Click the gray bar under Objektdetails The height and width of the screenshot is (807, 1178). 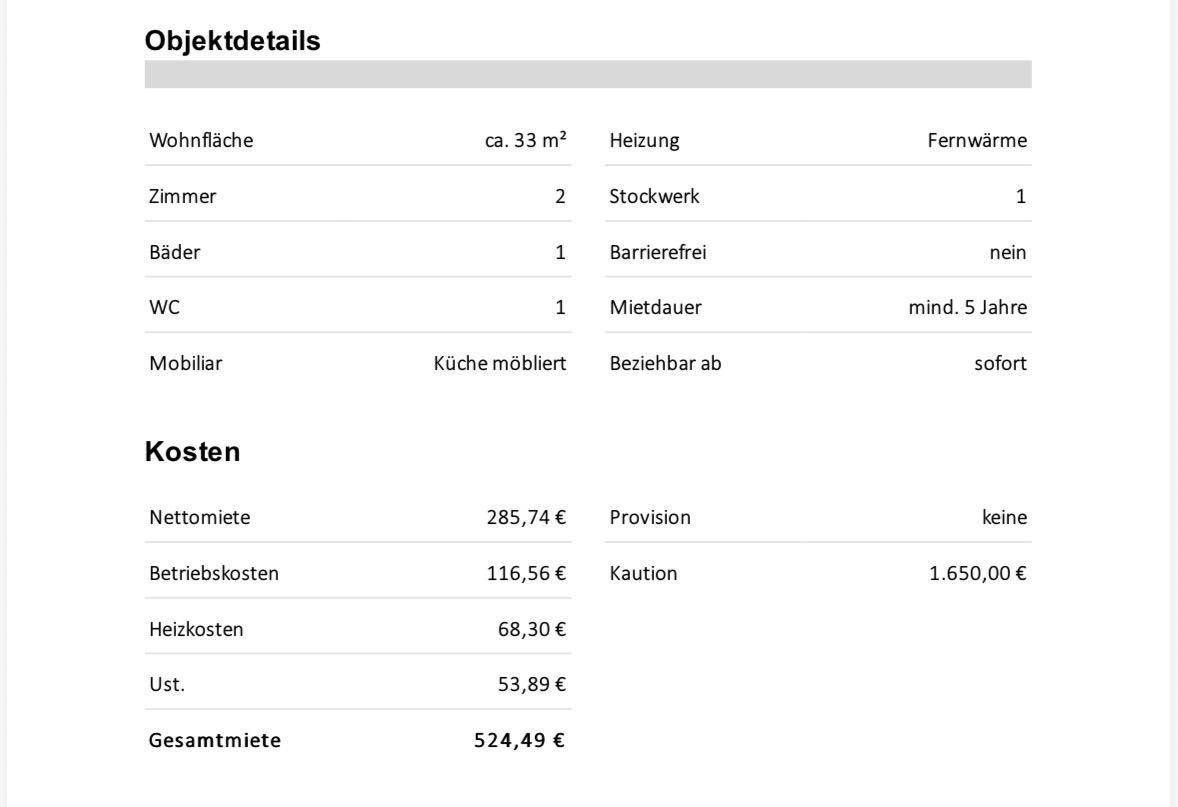[x=588, y=74]
